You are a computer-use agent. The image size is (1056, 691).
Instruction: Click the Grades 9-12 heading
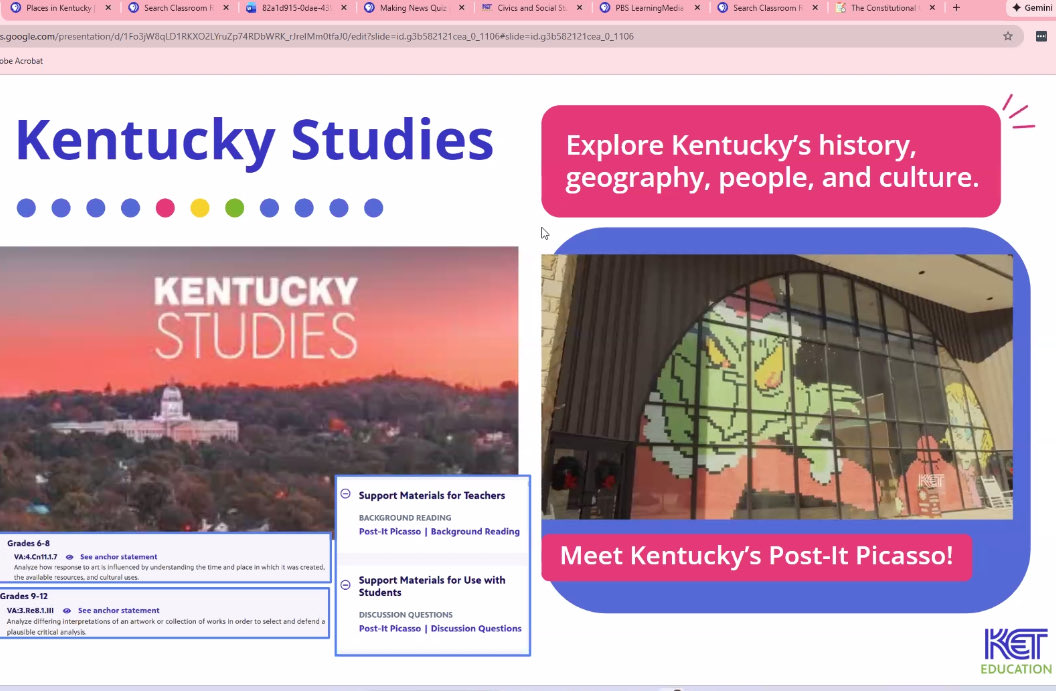(x=24, y=596)
